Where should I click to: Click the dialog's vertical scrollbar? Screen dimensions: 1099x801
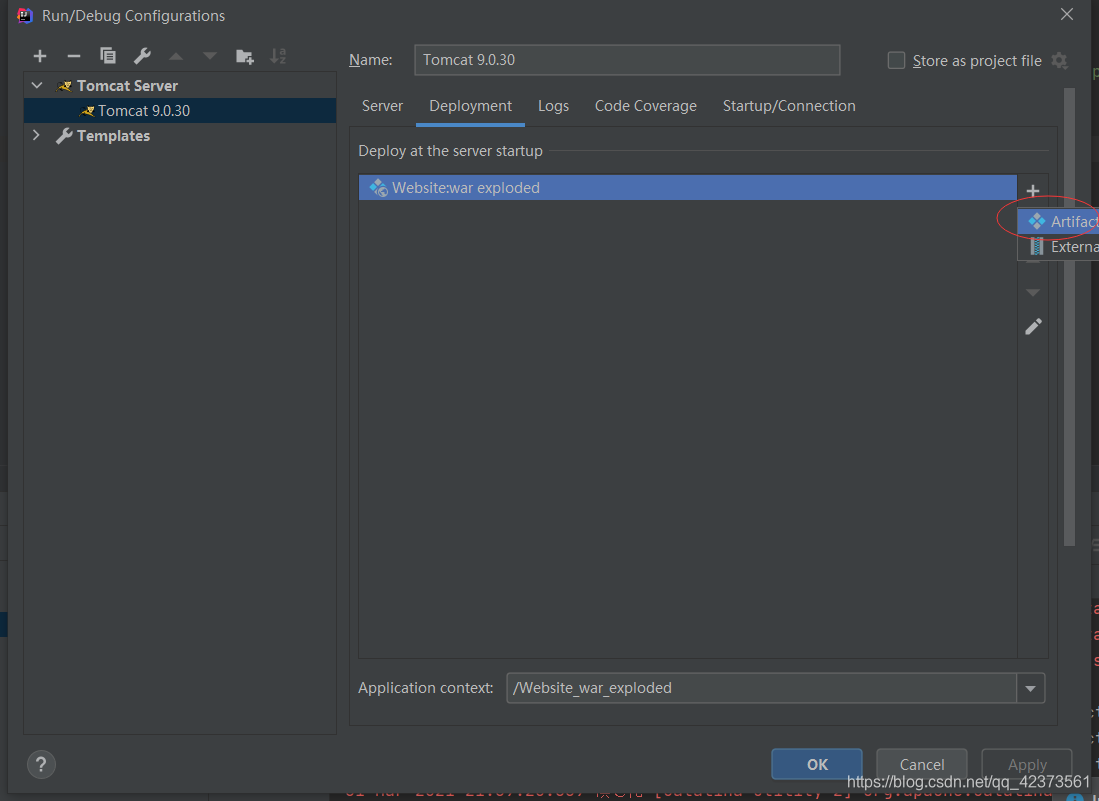point(1069,316)
